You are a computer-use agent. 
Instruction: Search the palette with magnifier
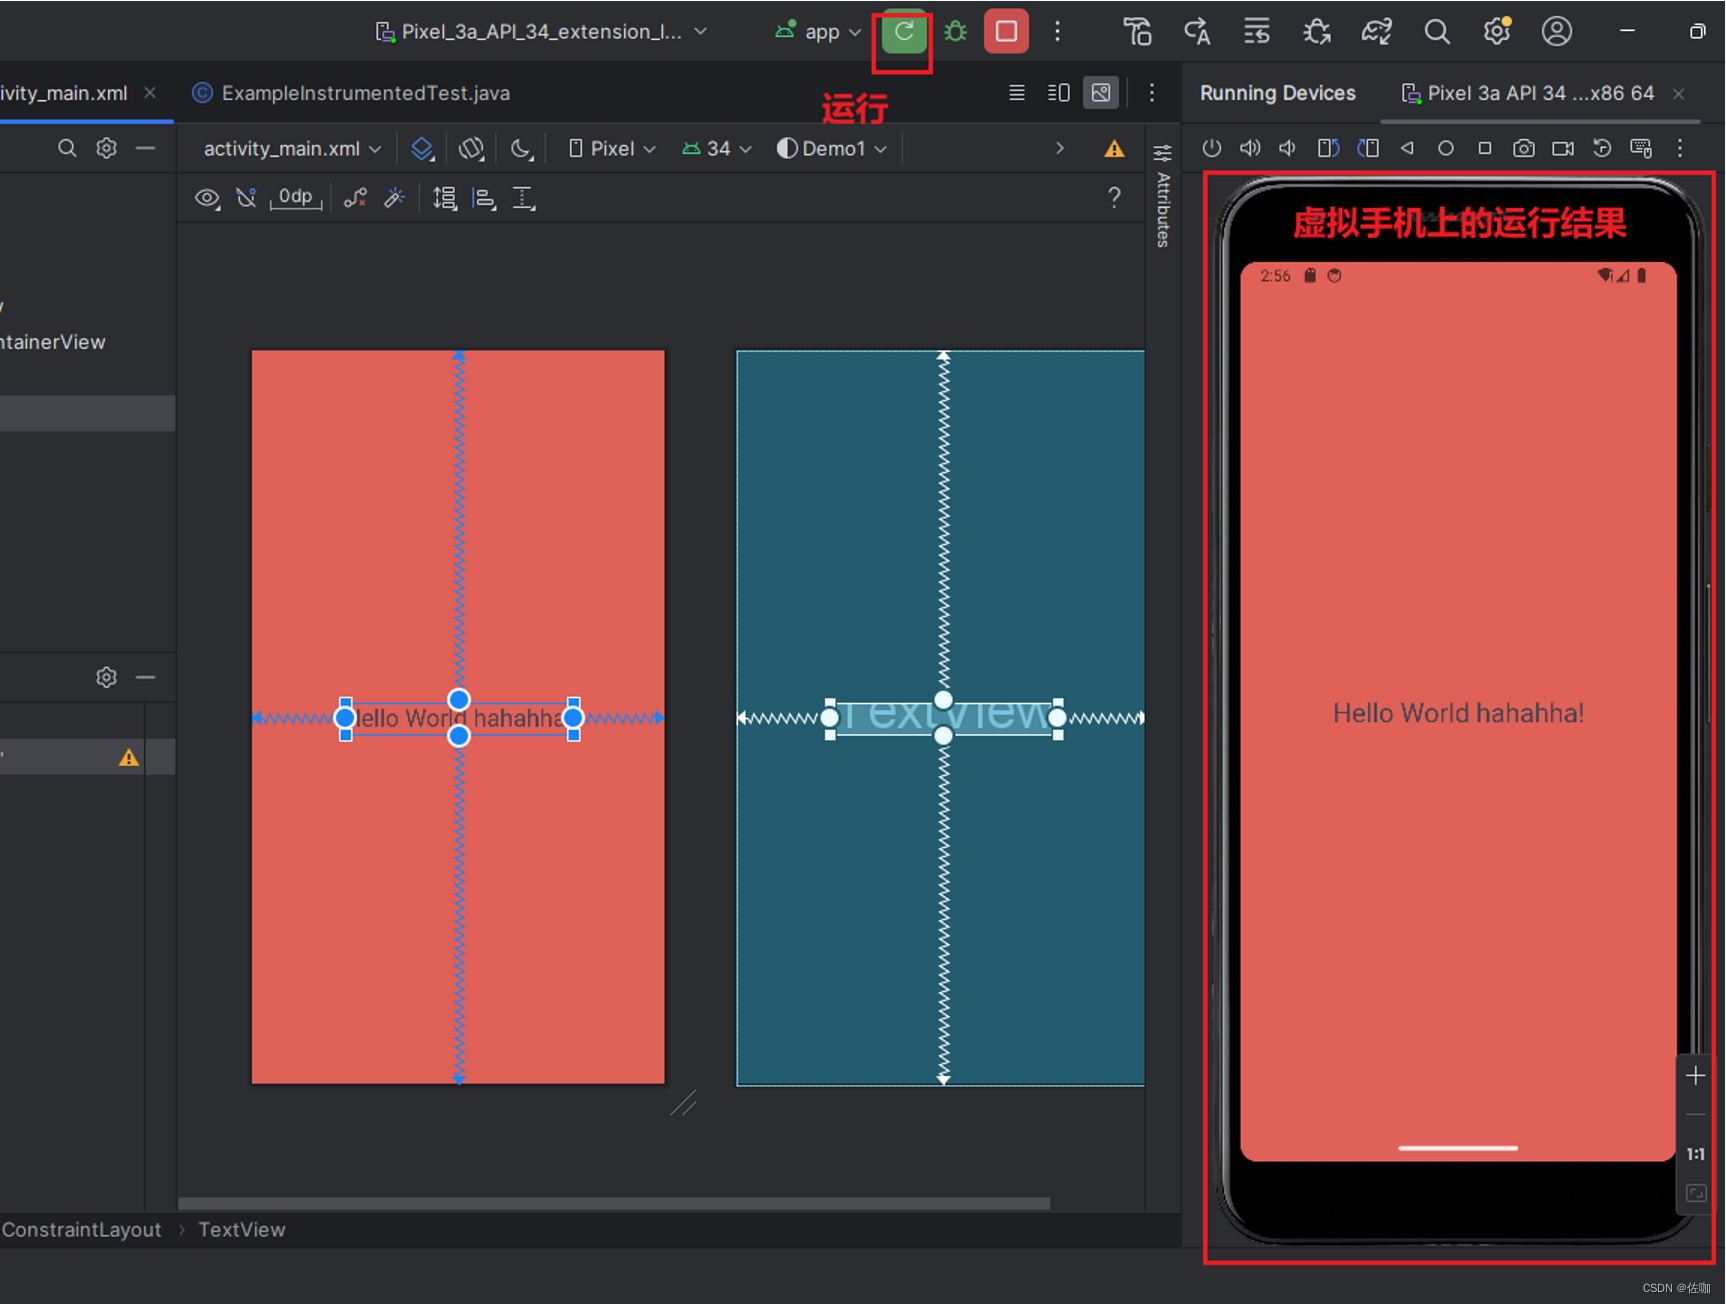point(67,148)
